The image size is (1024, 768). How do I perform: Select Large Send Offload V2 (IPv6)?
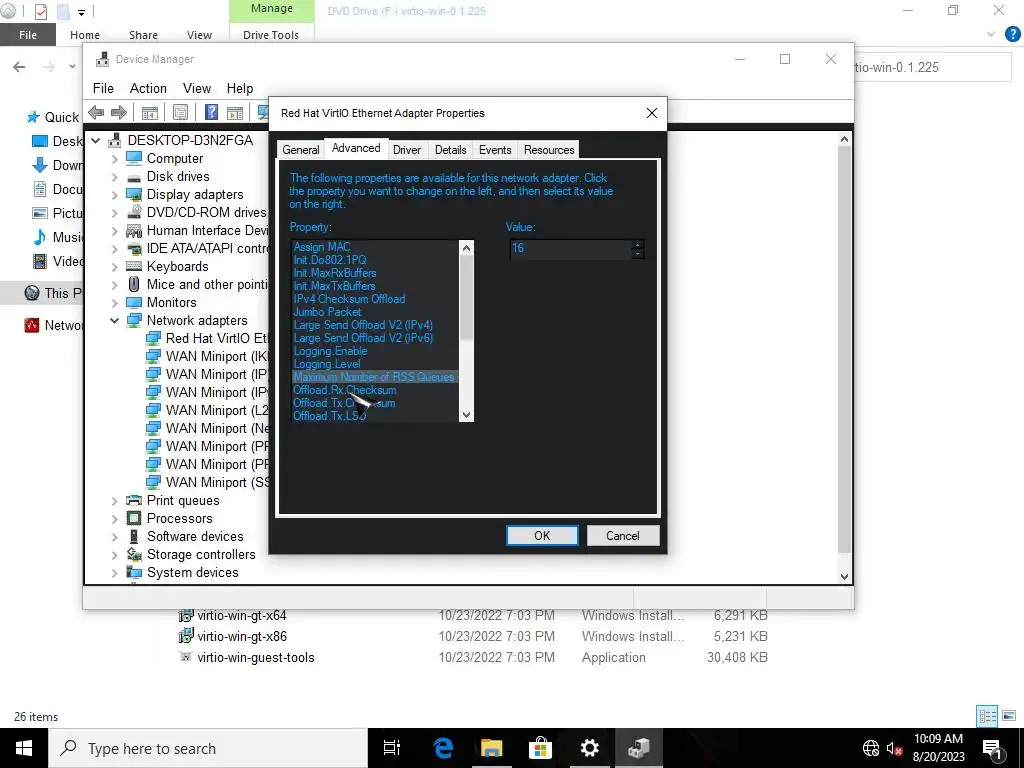362,338
